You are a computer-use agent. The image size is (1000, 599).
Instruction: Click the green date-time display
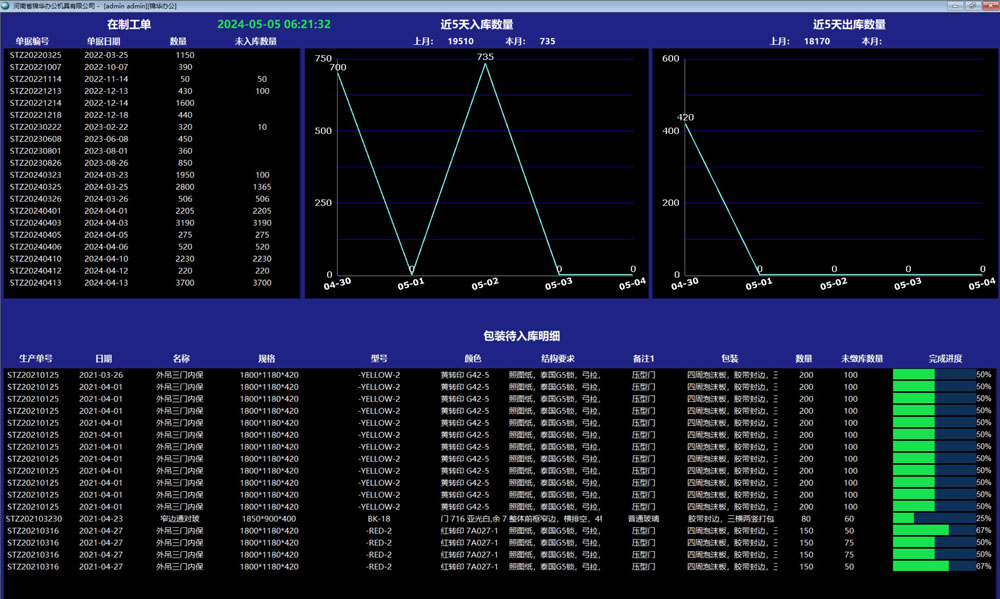[274, 24]
